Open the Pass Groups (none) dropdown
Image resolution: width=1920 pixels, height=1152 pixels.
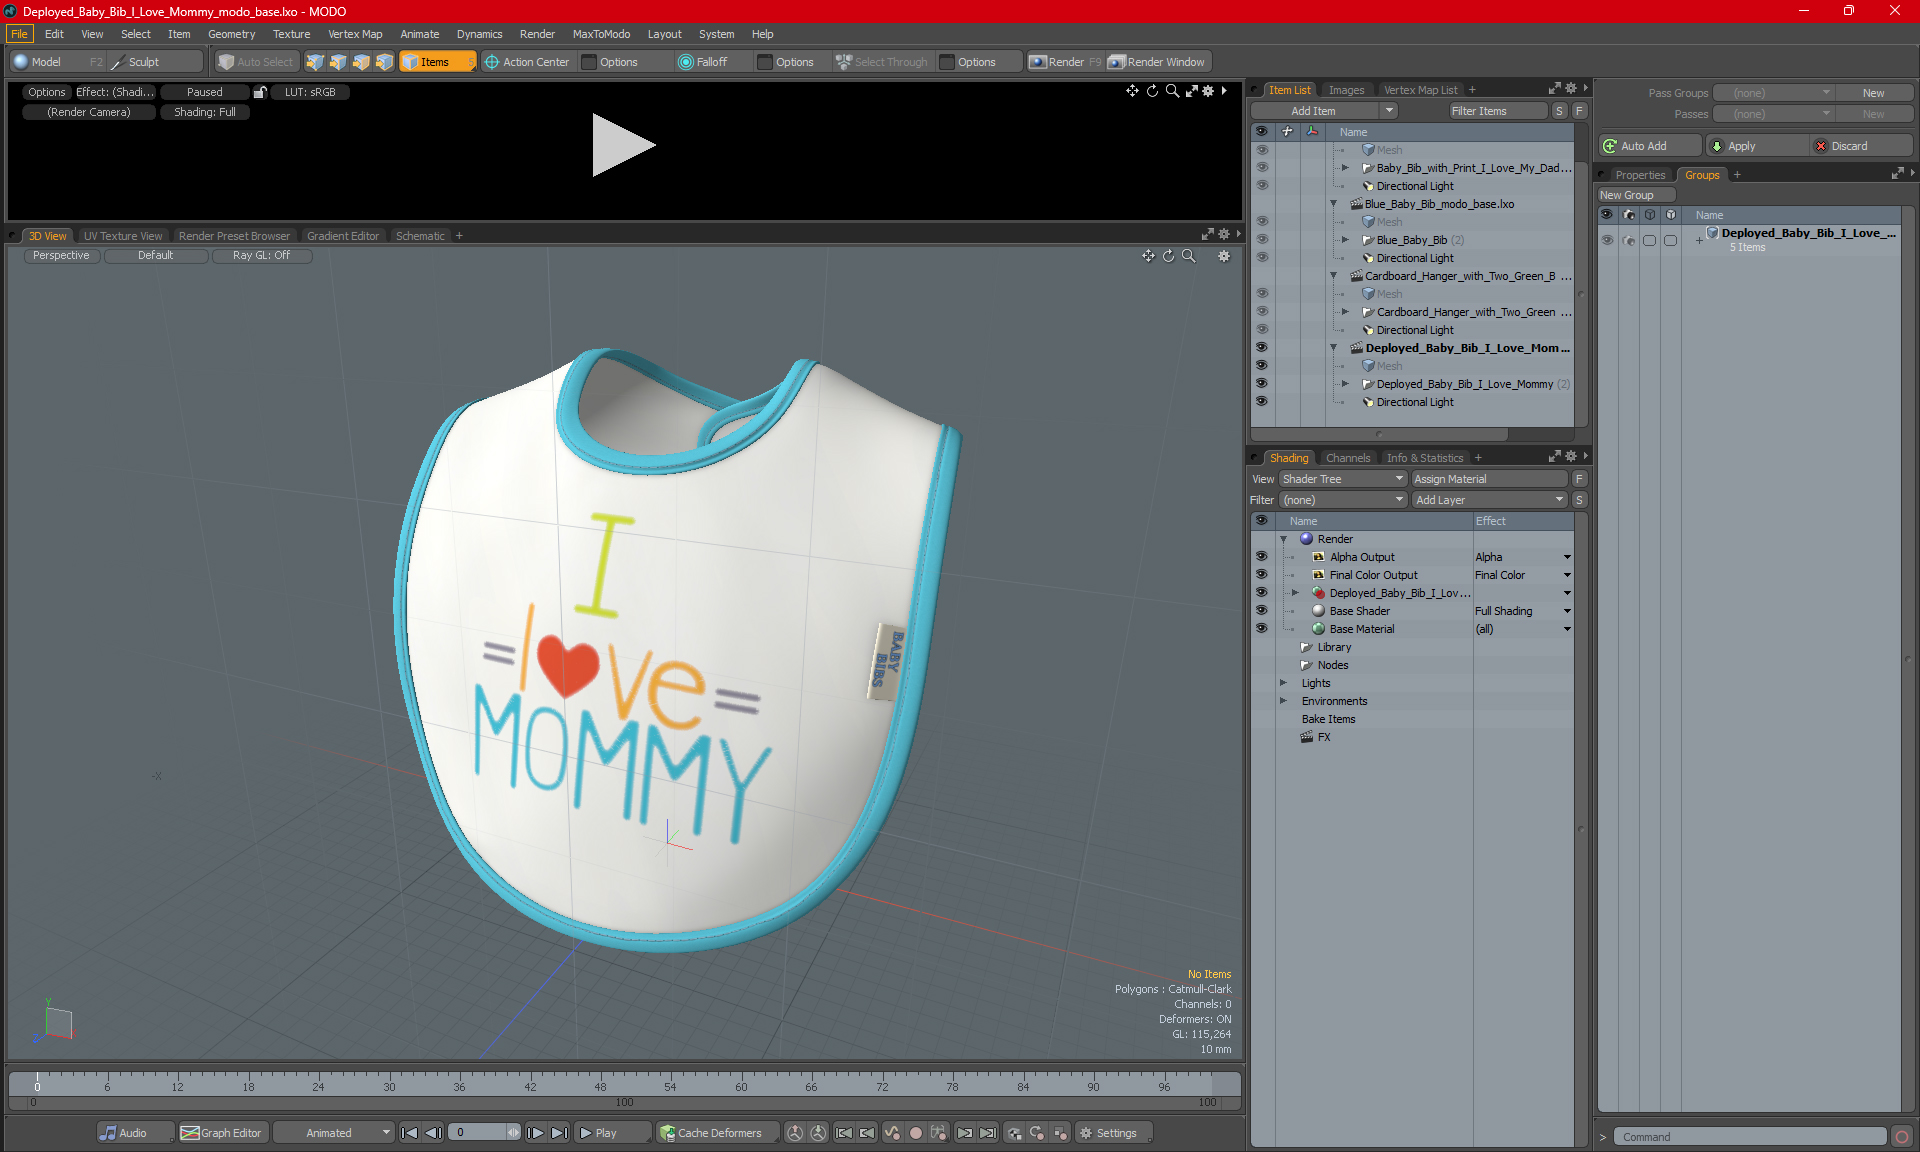[1773, 93]
